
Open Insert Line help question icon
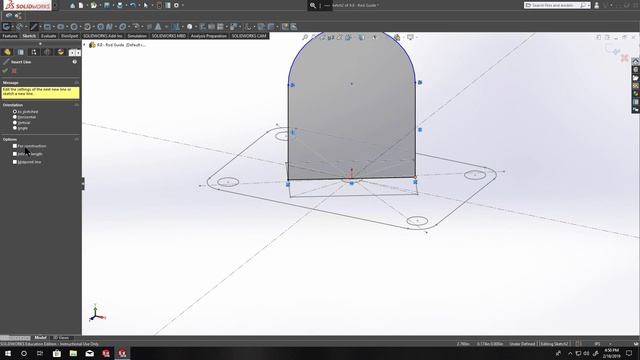(x=75, y=62)
